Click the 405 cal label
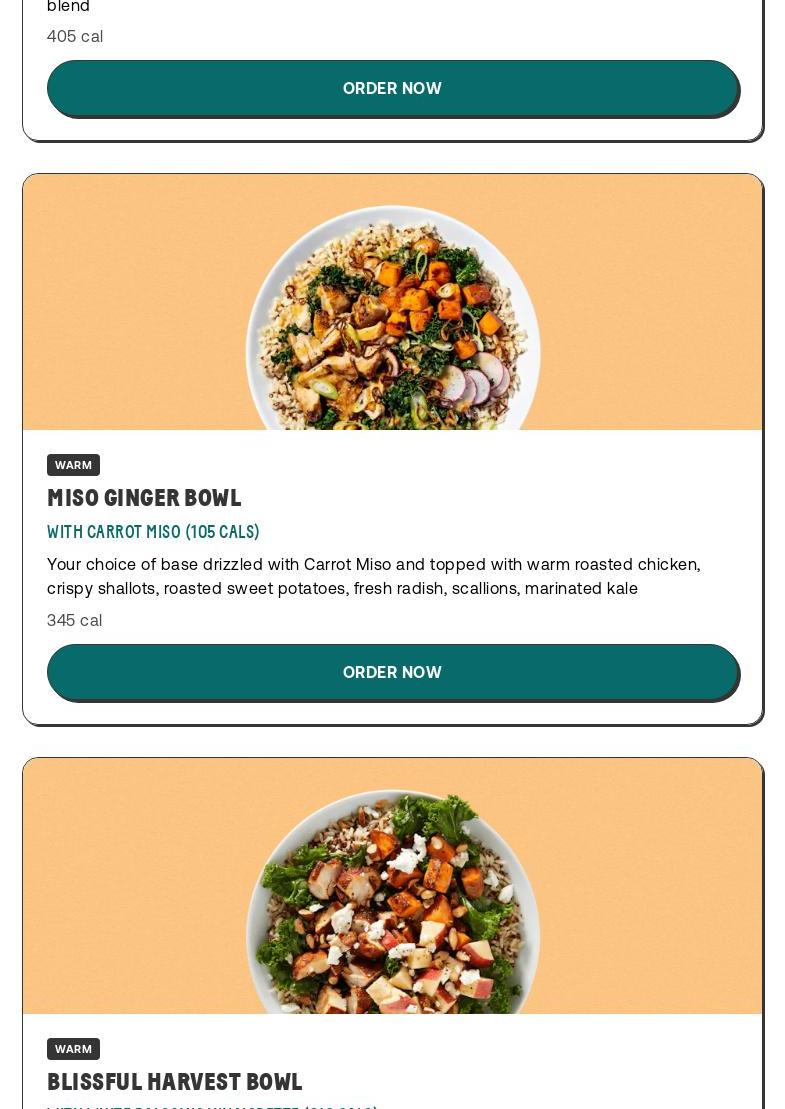Viewport: 785px width, 1109px height. 75,36
